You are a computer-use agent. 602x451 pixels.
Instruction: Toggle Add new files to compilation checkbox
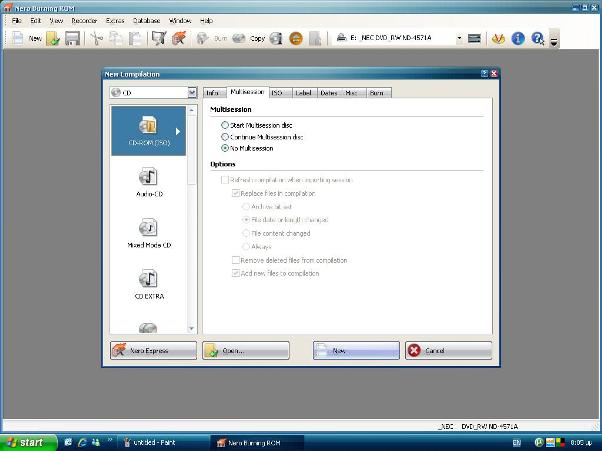coord(236,273)
